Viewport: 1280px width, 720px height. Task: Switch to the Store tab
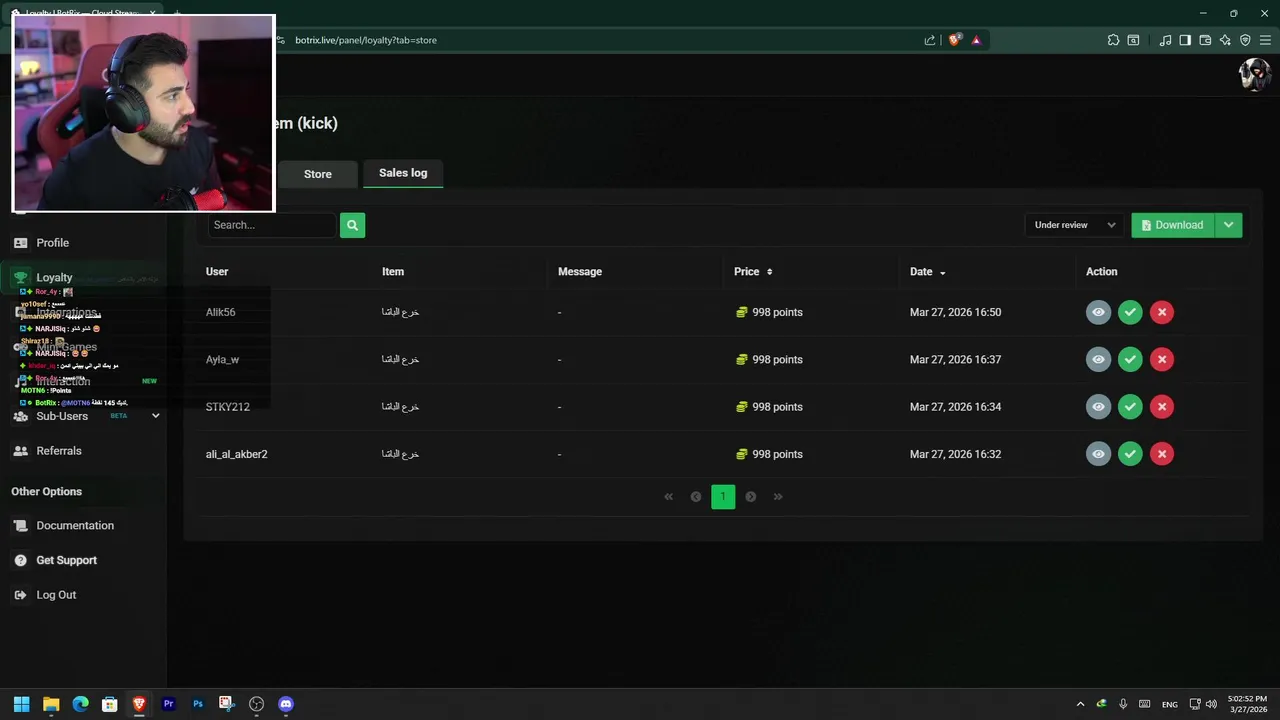pos(318,174)
